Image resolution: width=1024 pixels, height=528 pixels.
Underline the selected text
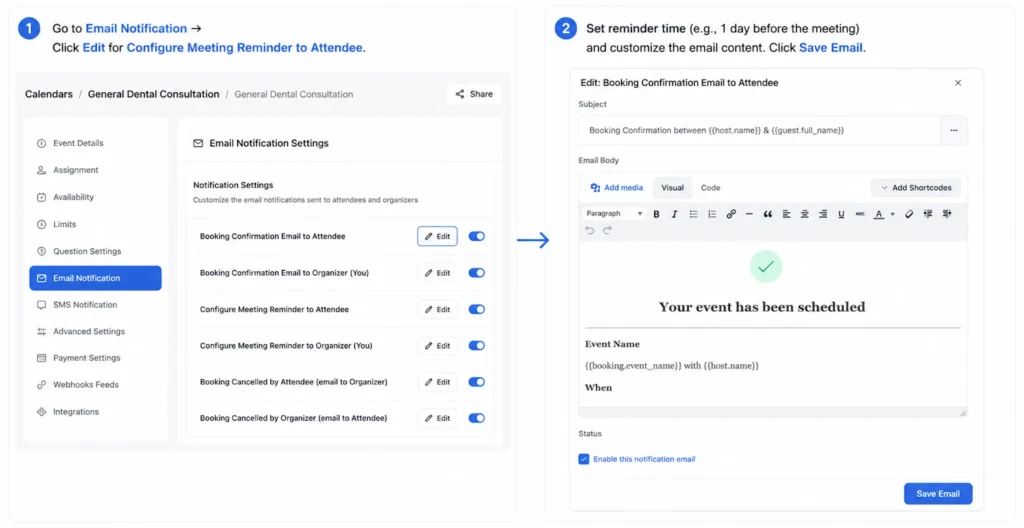point(841,214)
